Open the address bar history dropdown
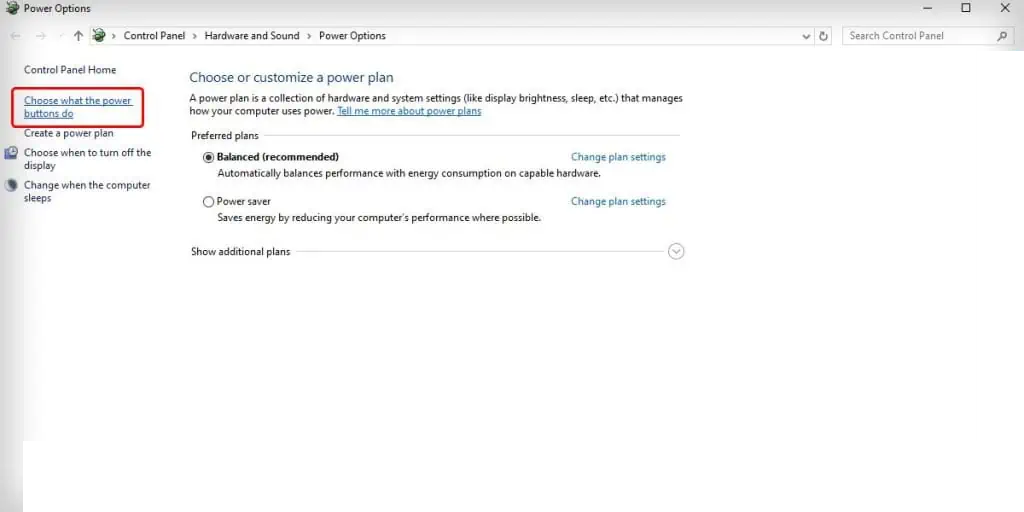1024x512 pixels. tap(807, 36)
